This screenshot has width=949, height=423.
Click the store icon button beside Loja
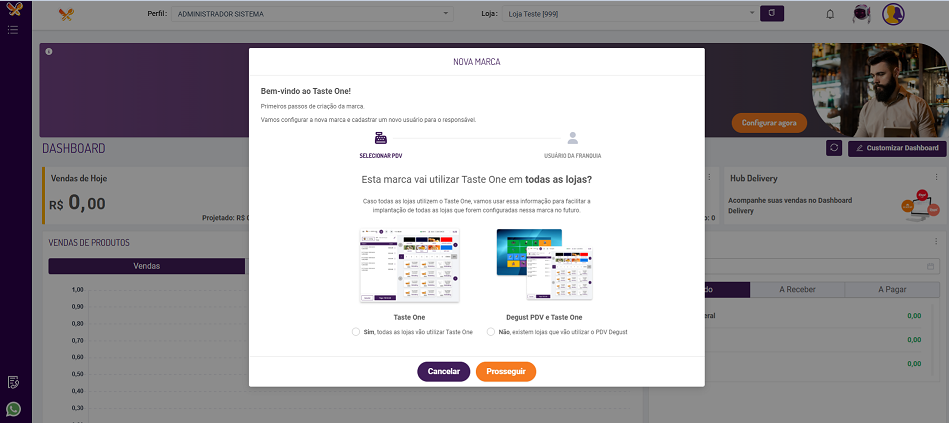(x=772, y=13)
